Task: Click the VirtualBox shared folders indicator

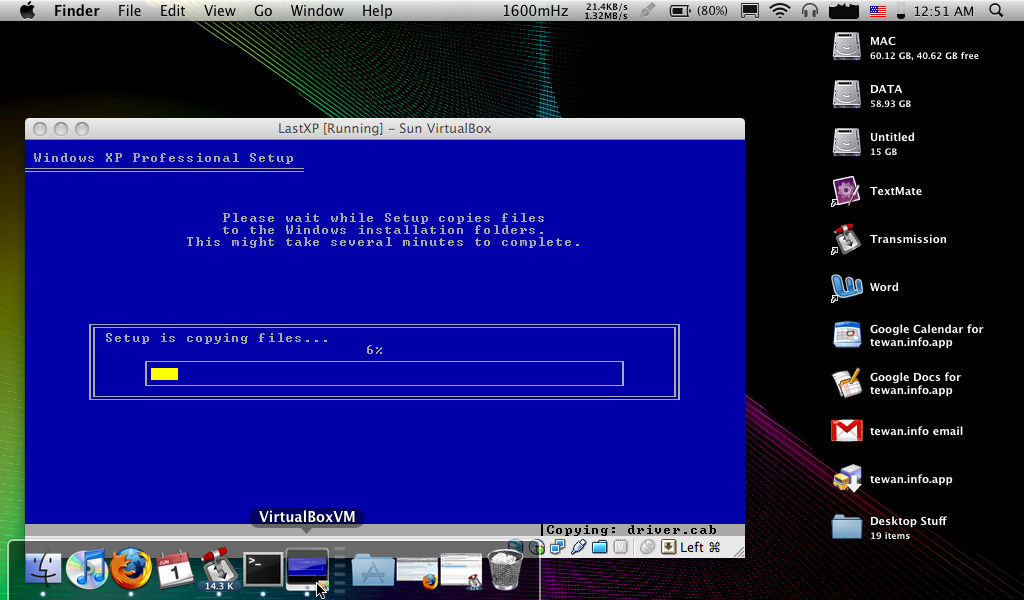Action: coord(600,547)
